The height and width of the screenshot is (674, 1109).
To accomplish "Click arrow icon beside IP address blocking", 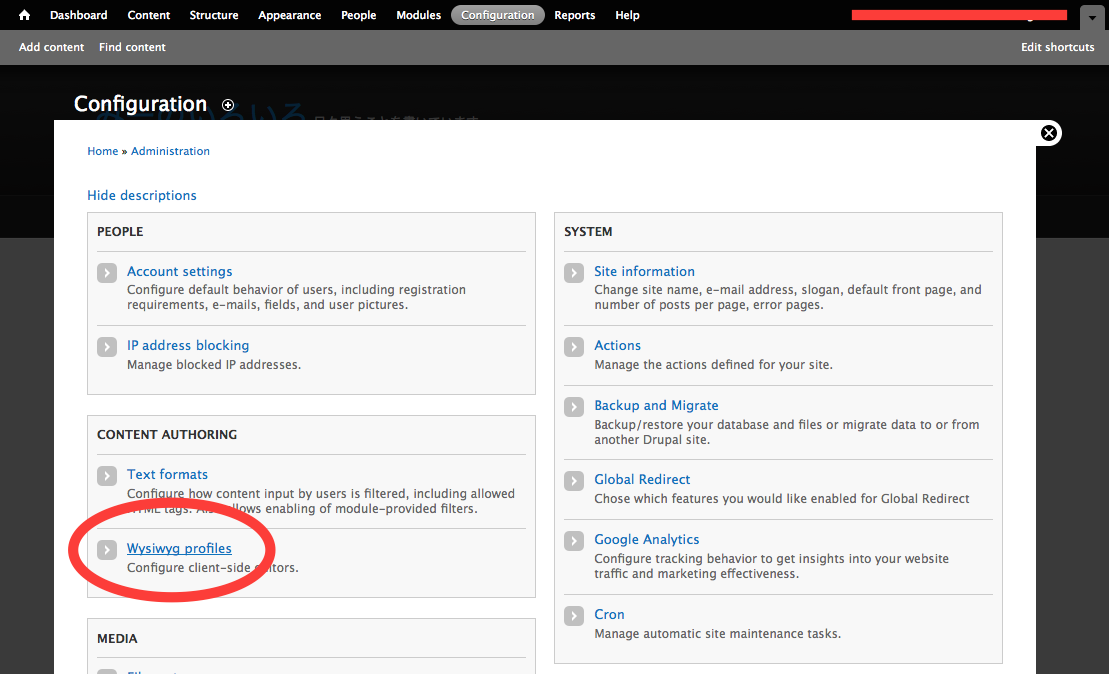I will click(x=107, y=347).
